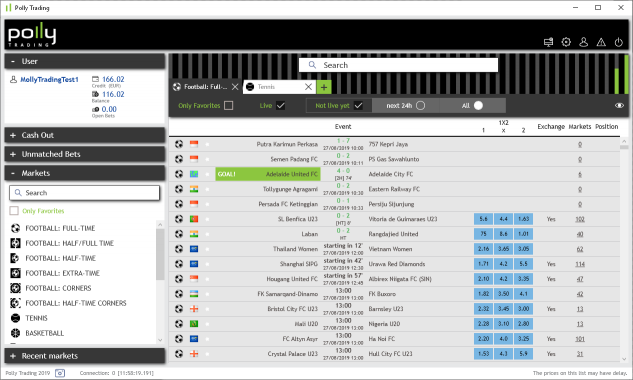Click odds 5.6 for SL Benfica U23
Viewport: 633px width, 380px height.
coord(483,219)
